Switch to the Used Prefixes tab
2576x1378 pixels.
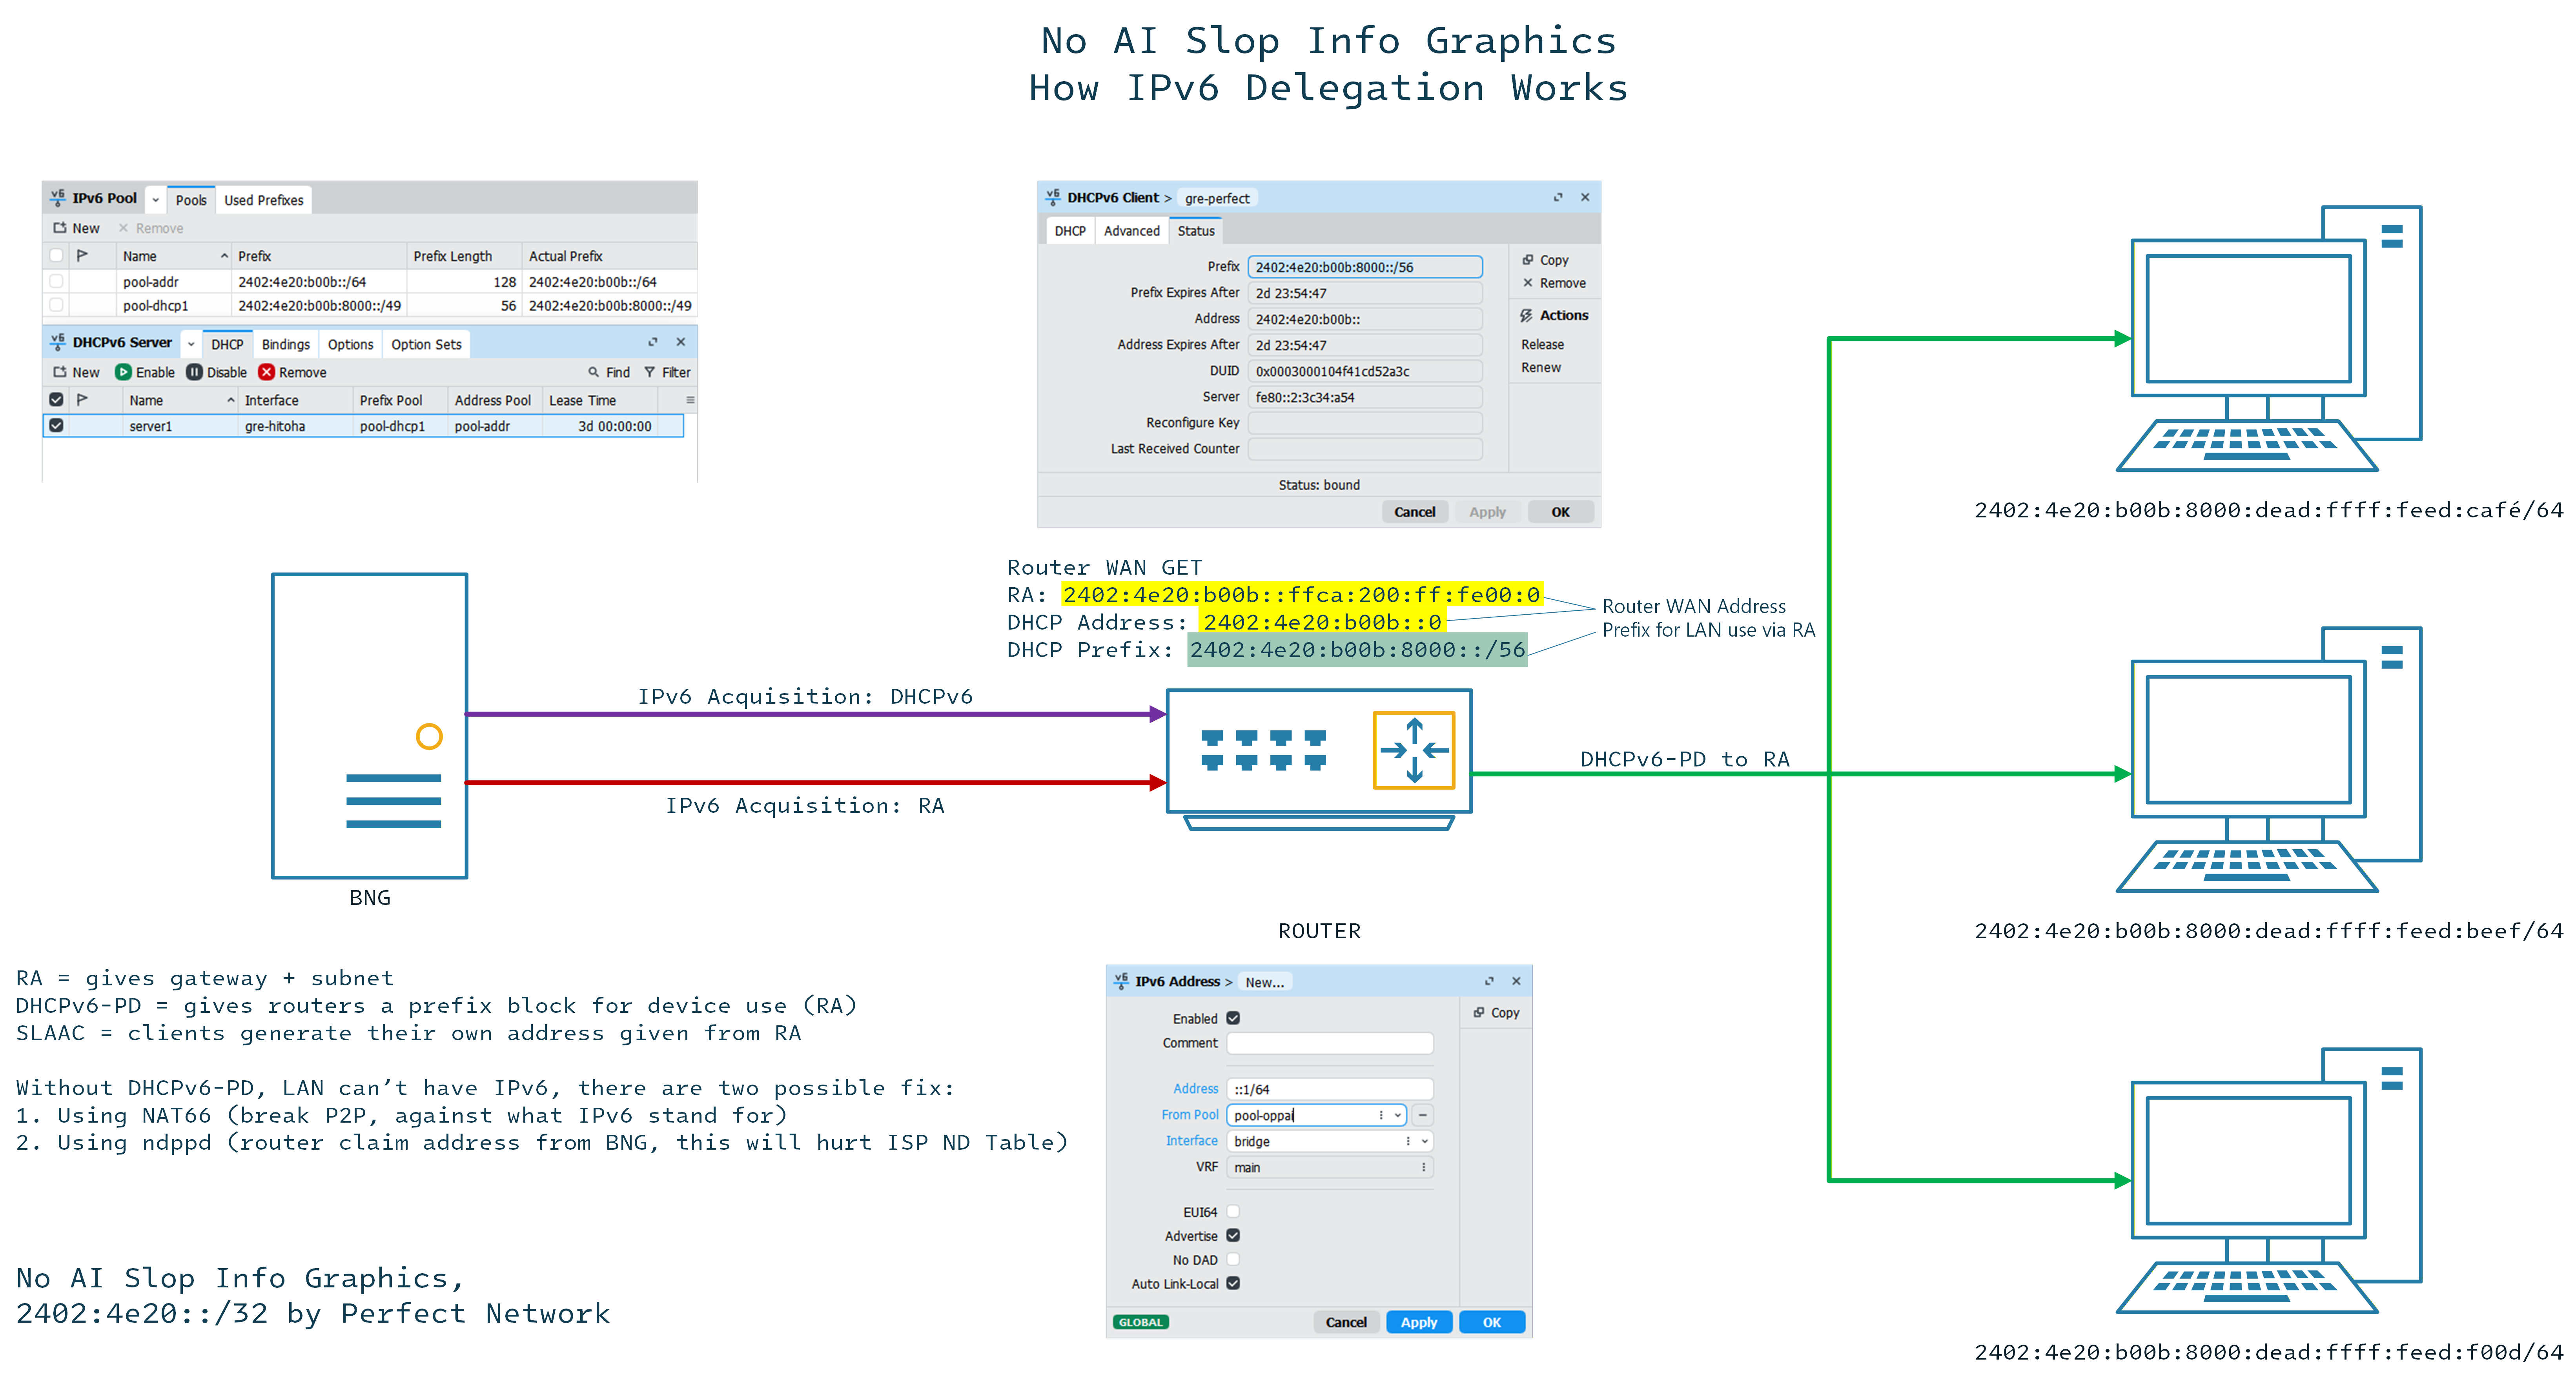[x=264, y=200]
